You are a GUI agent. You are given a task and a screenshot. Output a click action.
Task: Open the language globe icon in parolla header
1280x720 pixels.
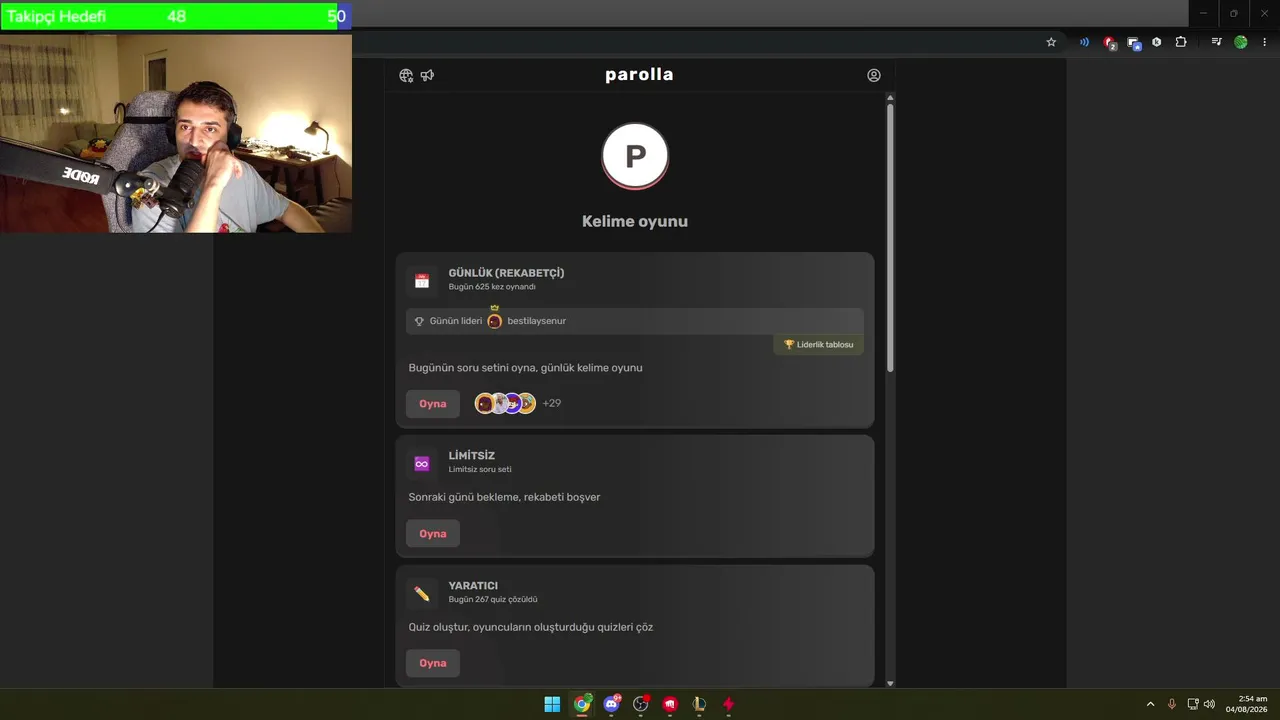406,75
